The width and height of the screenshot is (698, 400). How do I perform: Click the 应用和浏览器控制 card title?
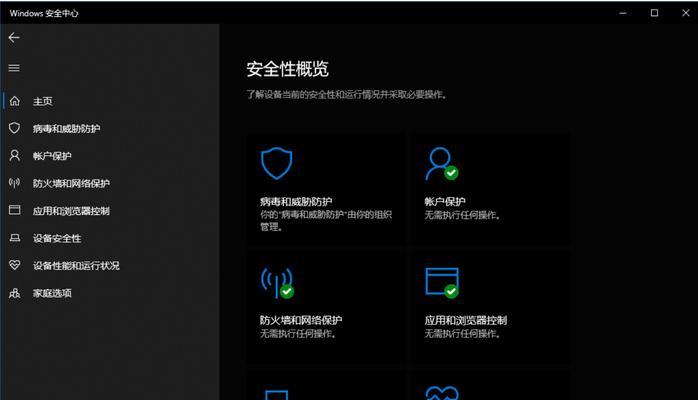[x=466, y=320]
